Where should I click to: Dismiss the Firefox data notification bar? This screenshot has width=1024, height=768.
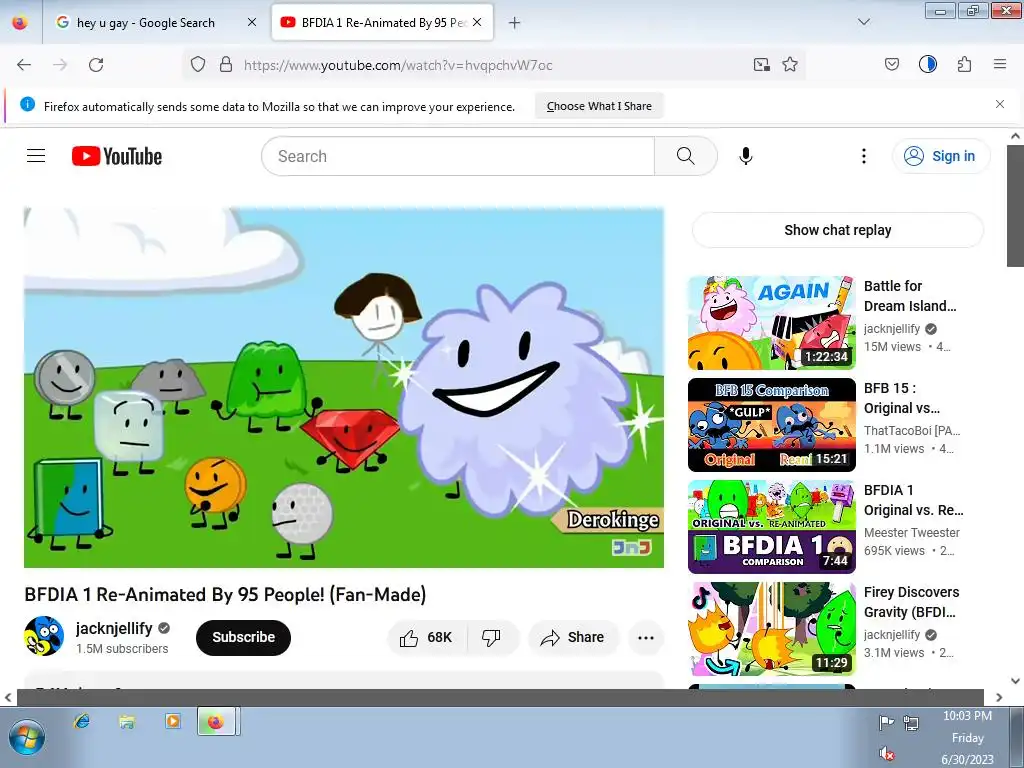point(1000,104)
